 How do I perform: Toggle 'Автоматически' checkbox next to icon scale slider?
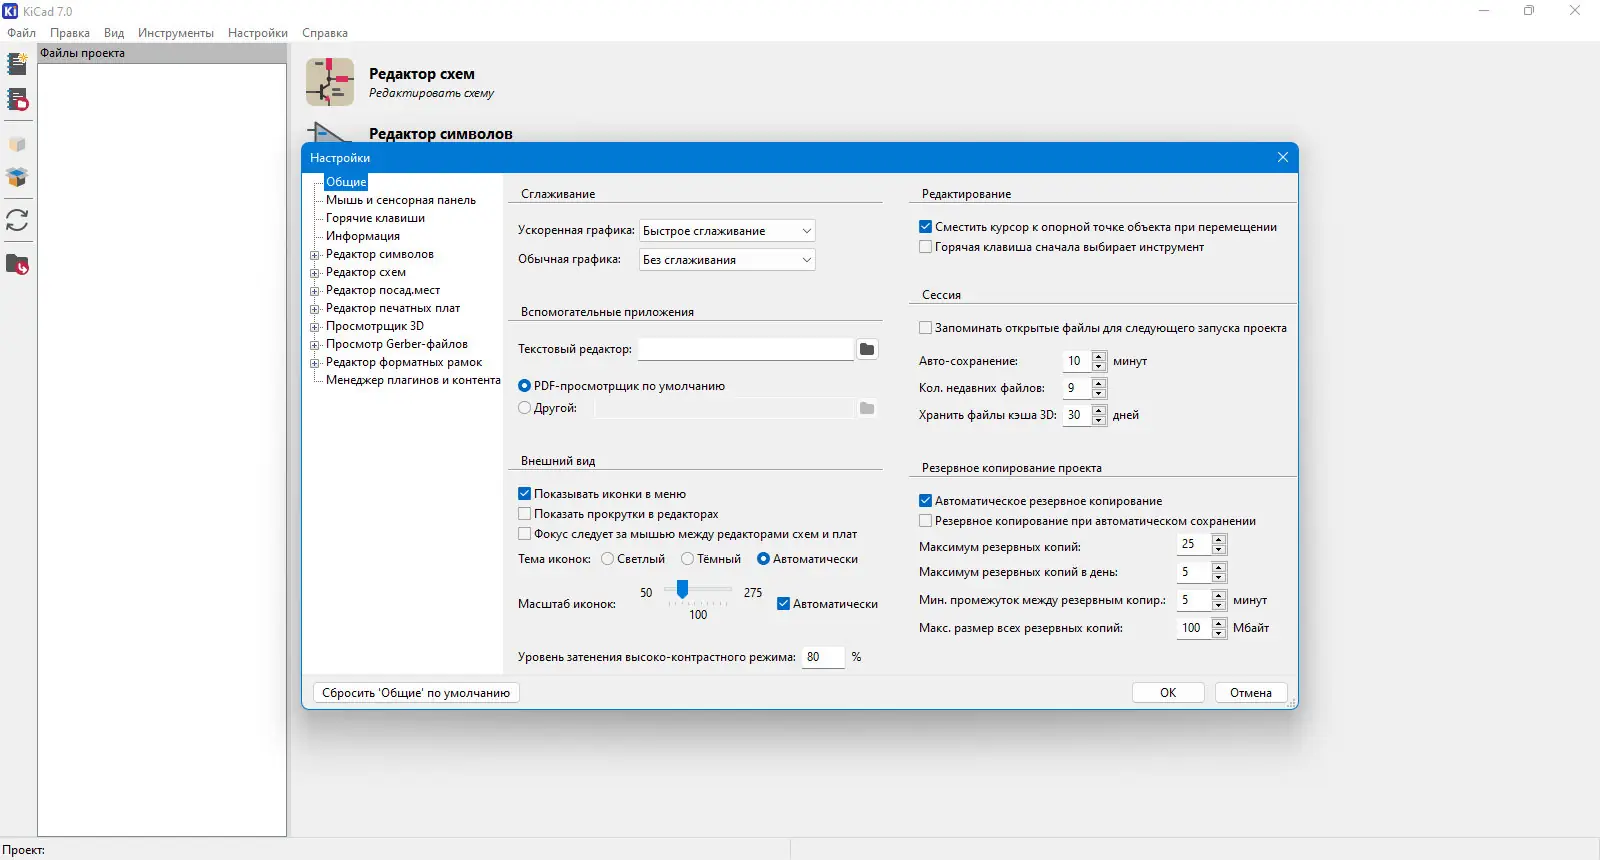tap(783, 604)
